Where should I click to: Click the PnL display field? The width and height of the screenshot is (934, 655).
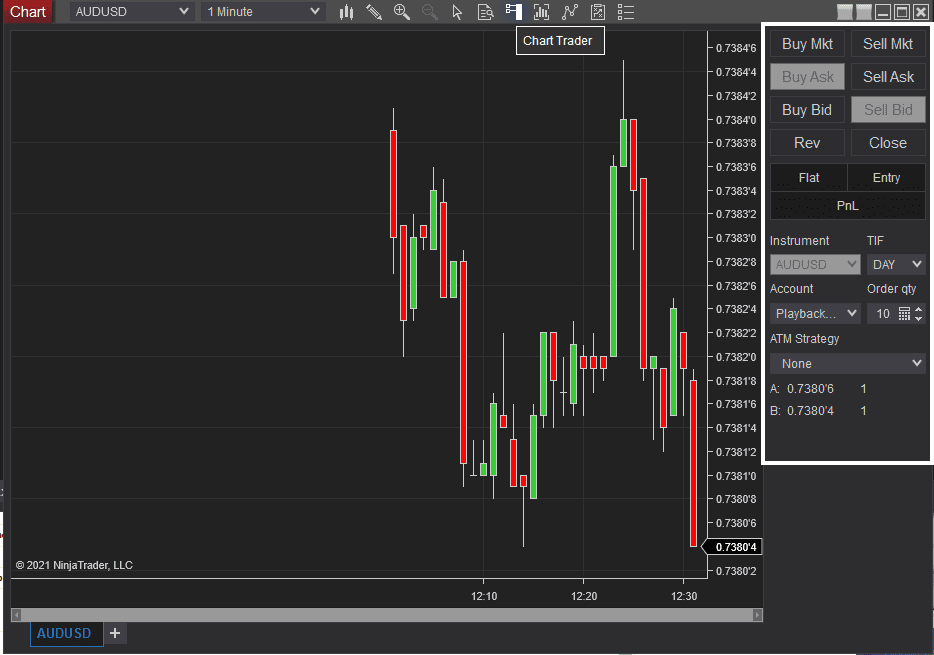pos(848,205)
